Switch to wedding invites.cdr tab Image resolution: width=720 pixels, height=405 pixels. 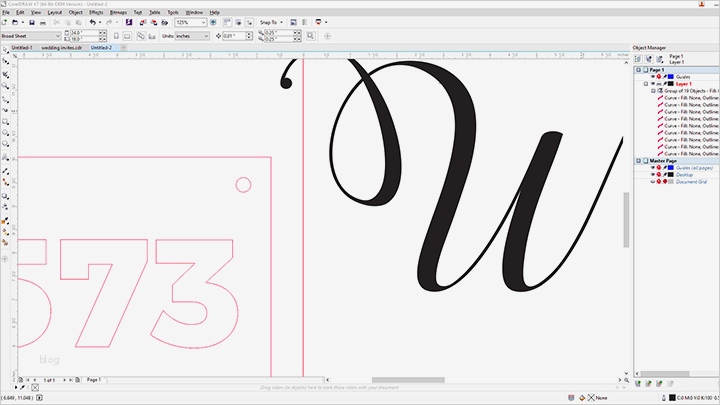61,47
